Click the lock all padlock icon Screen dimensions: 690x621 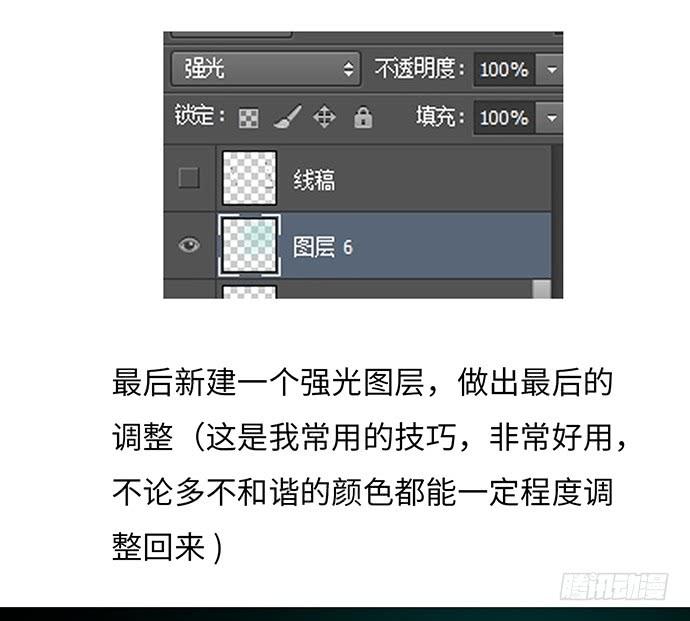click(x=363, y=117)
